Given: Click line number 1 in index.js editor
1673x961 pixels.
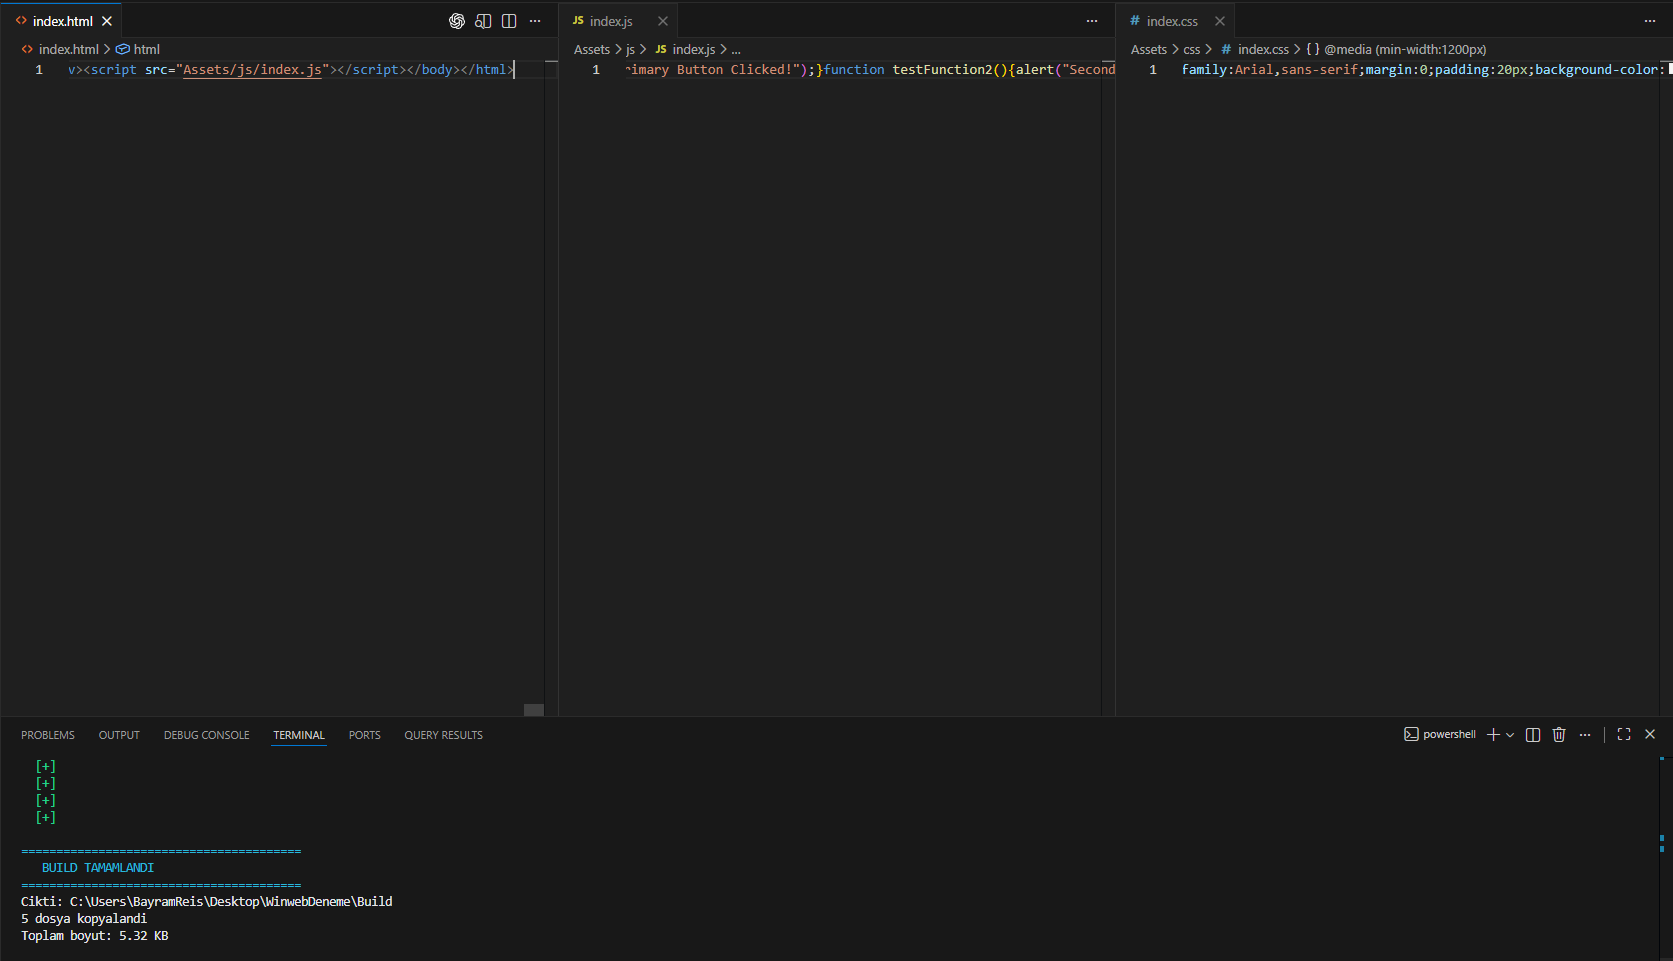Looking at the screenshot, I should tap(596, 70).
